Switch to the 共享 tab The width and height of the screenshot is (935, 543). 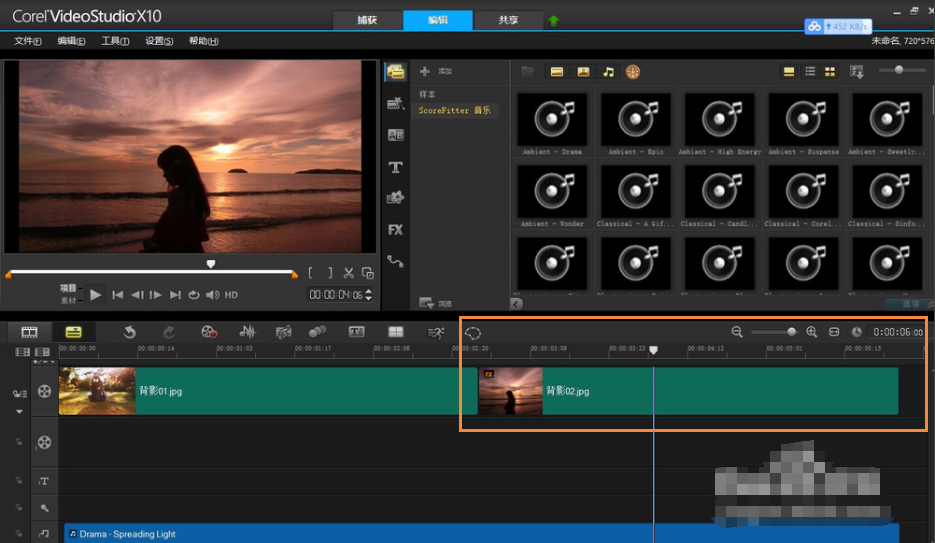[508, 20]
